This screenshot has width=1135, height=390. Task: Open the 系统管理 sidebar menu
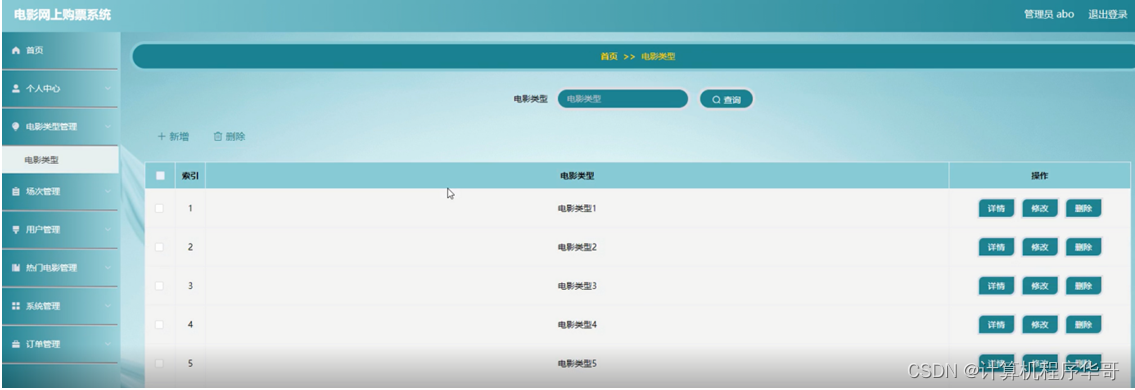(59, 306)
